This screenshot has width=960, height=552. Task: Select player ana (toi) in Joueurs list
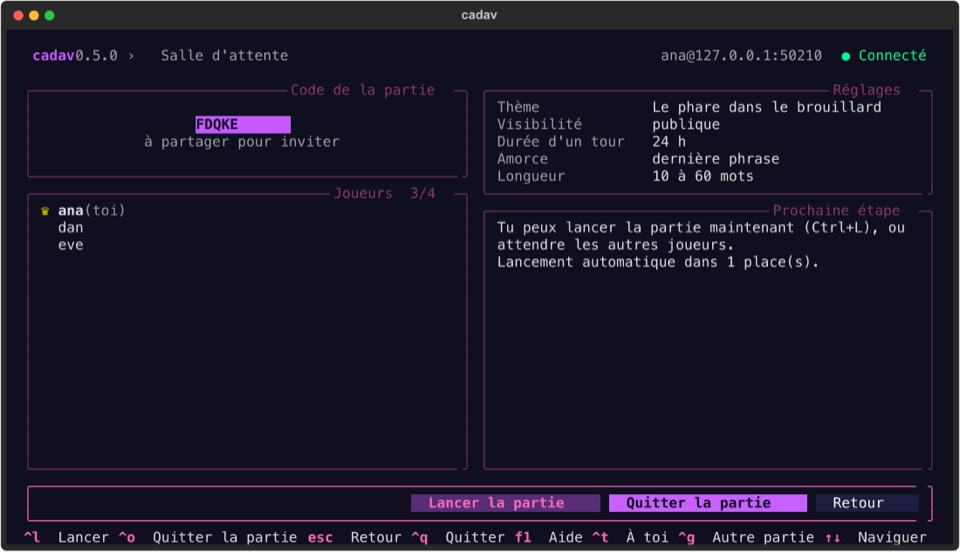click(91, 211)
